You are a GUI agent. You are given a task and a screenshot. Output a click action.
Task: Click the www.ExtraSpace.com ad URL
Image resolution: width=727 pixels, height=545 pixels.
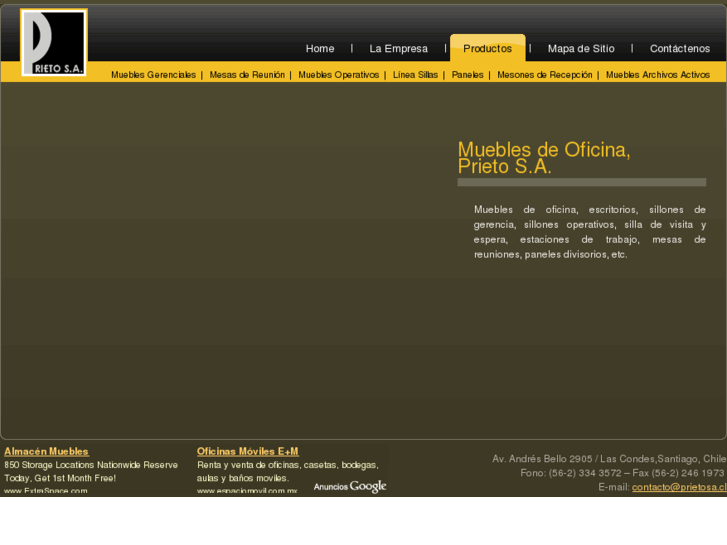click(46, 491)
